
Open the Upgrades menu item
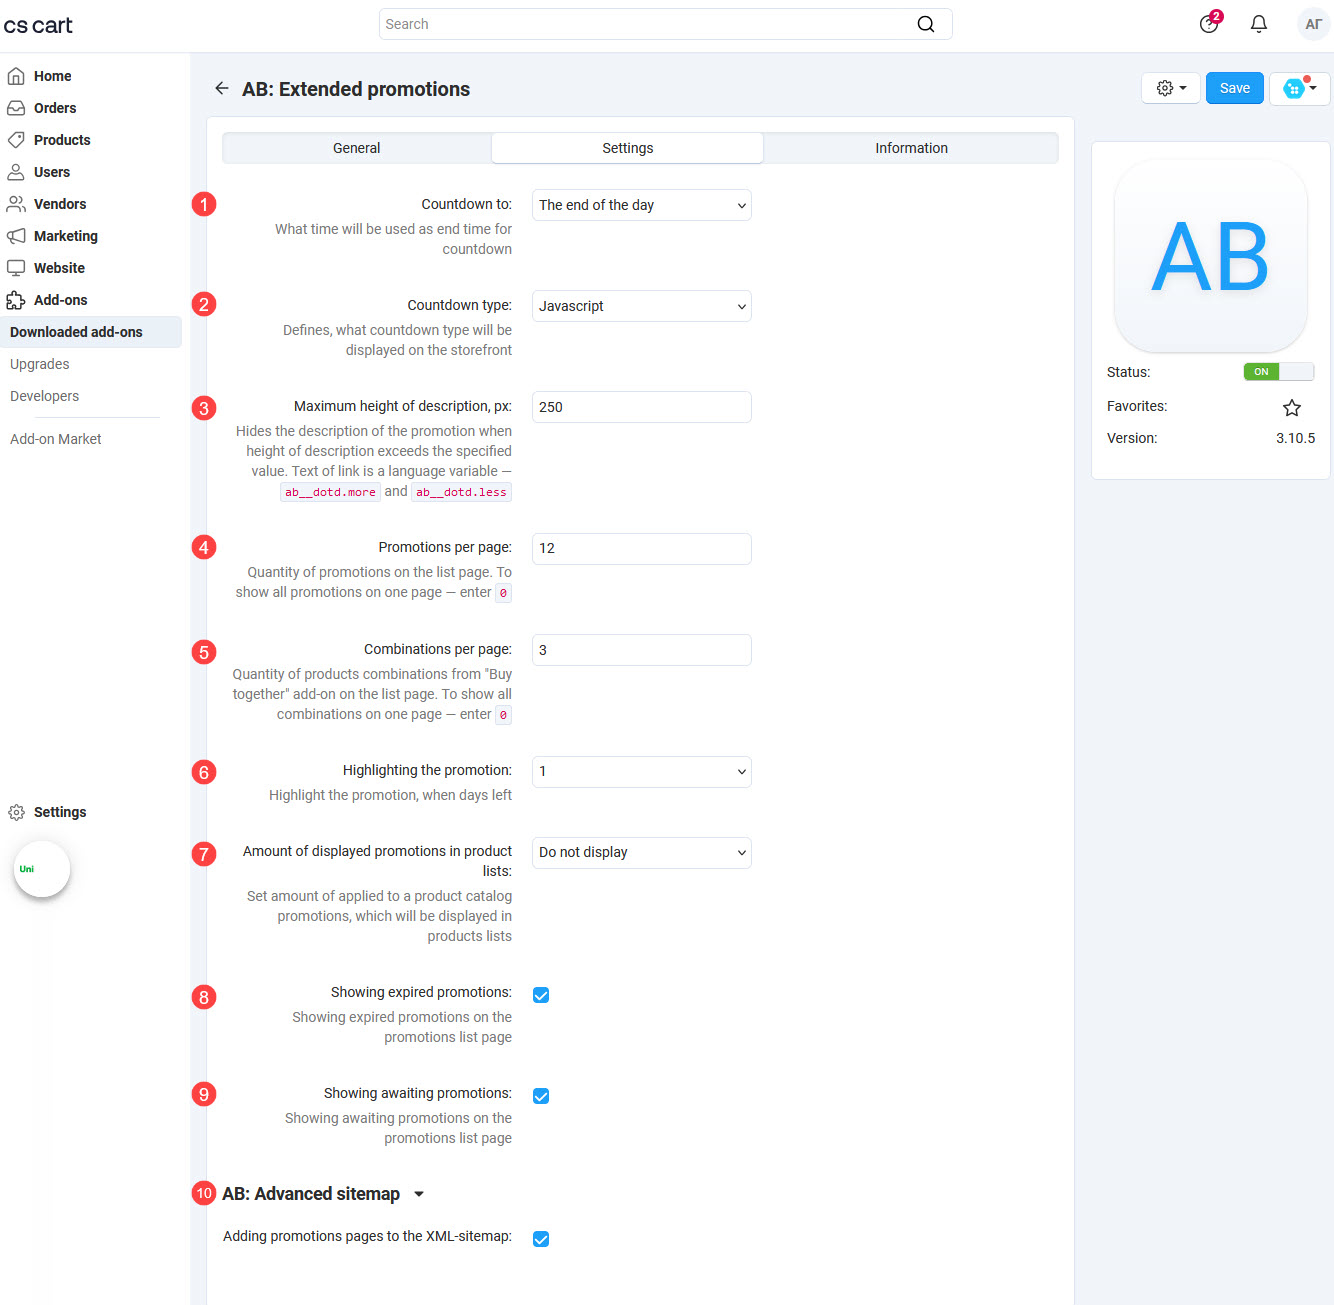[x=40, y=364]
